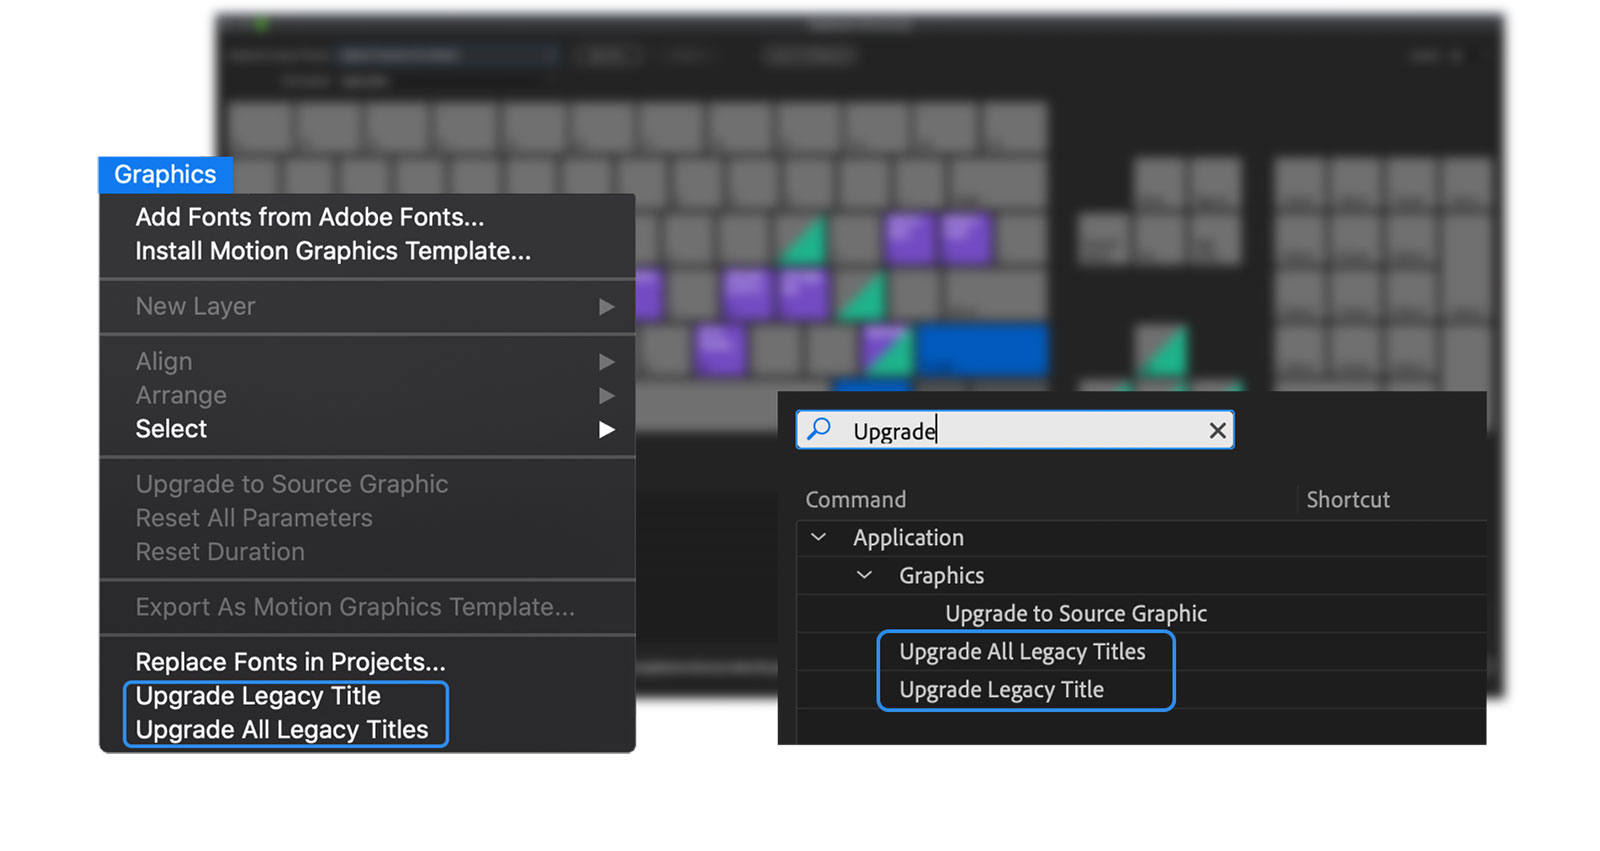Open the Select submenu arrow
The height and width of the screenshot is (851, 1600).
click(606, 430)
